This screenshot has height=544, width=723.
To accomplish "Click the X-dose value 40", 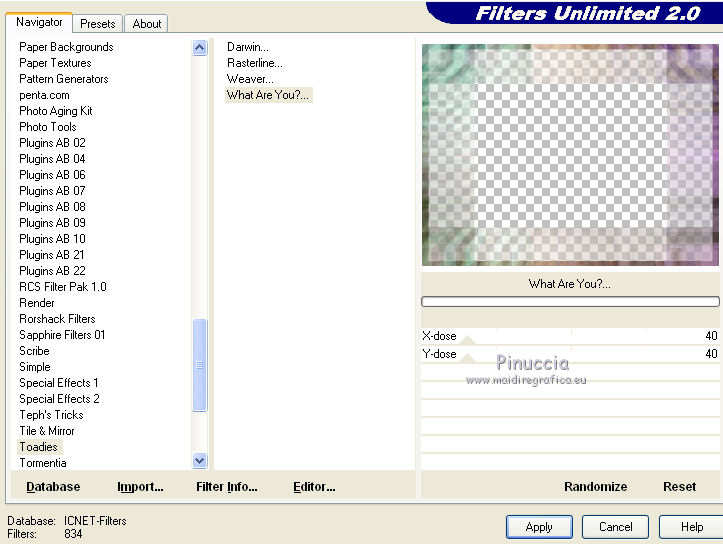I will [711, 336].
